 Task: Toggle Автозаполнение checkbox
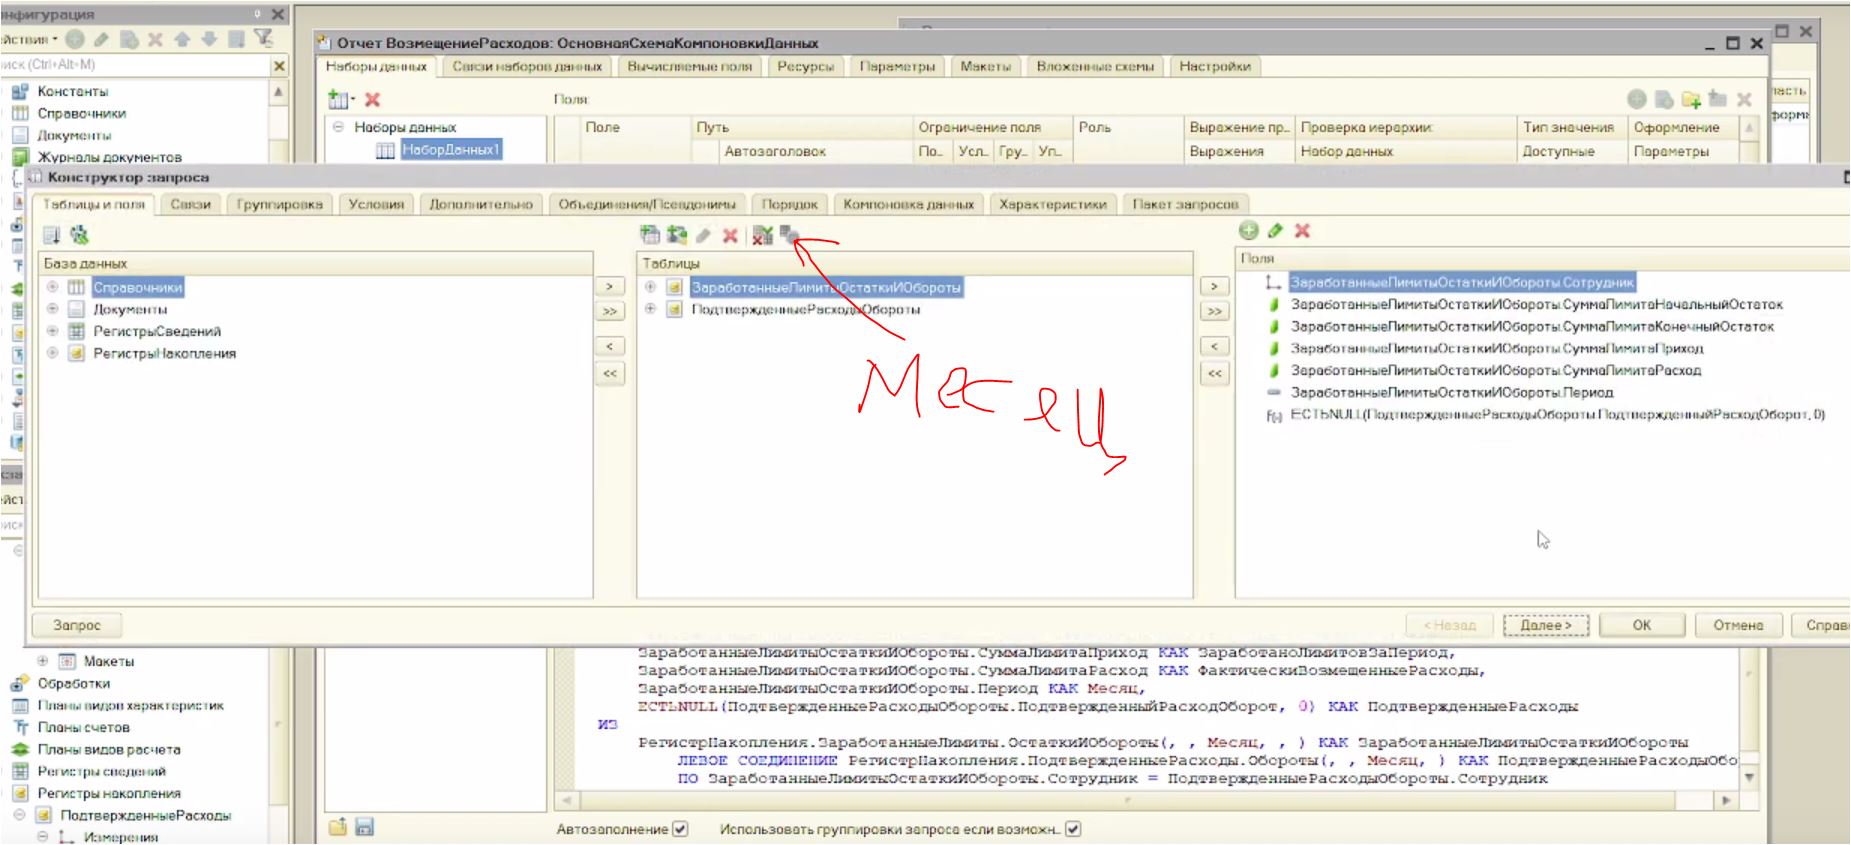(681, 829)
